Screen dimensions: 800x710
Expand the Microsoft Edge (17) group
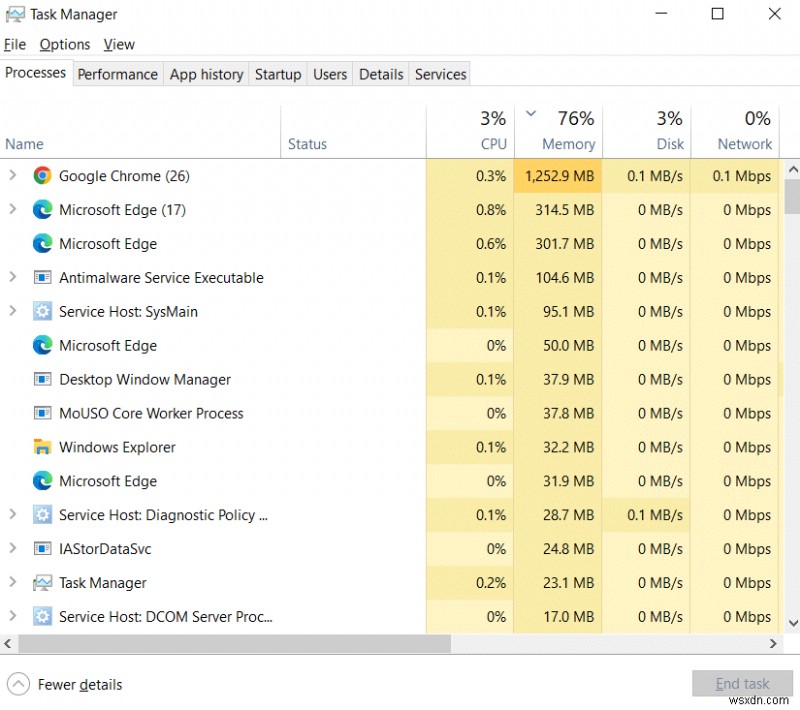(x=13, y=209)
